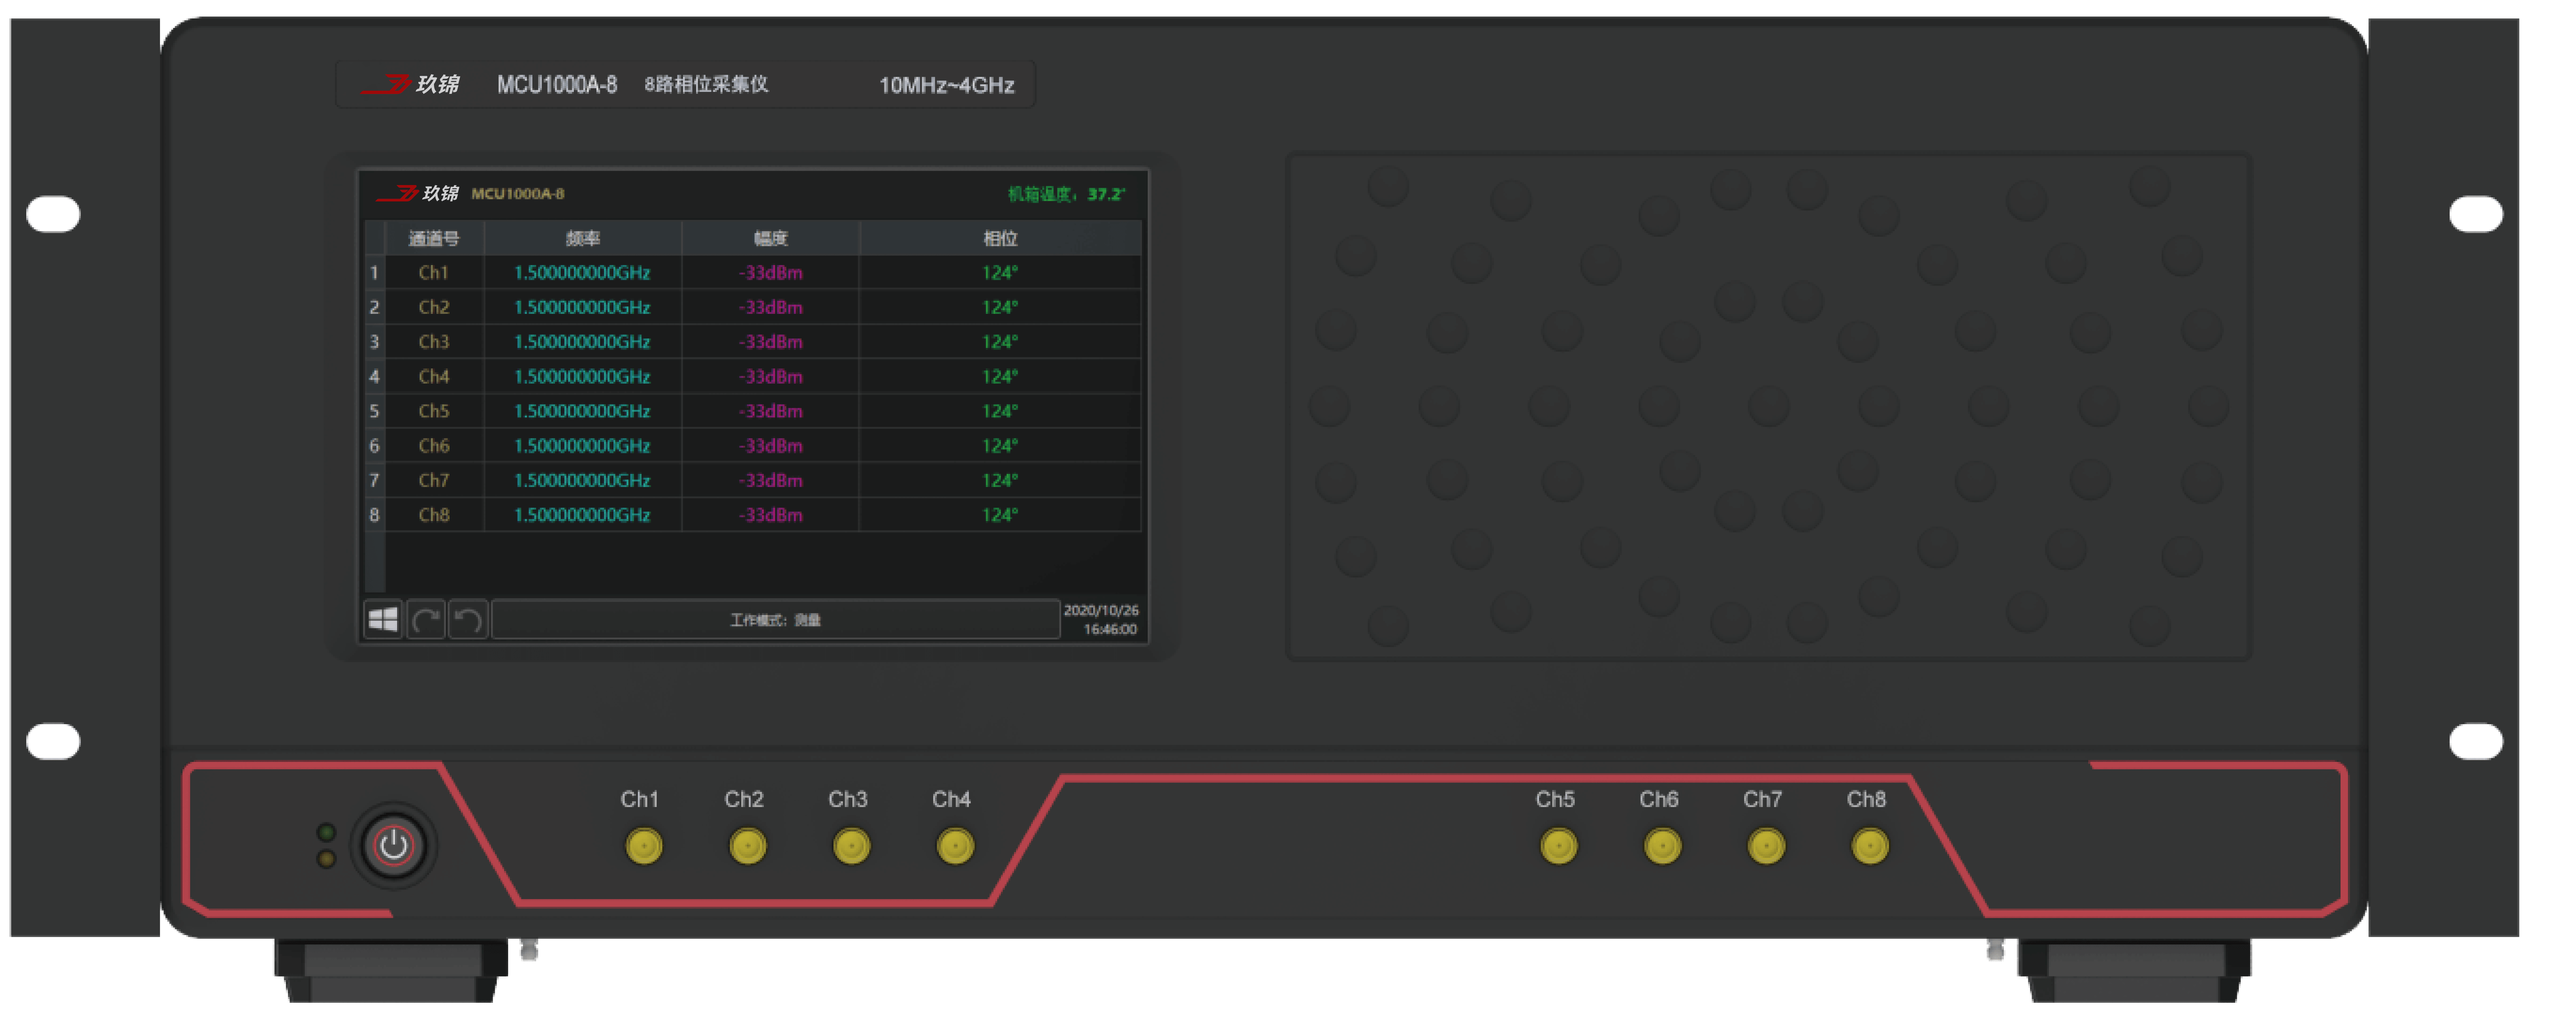Click Ch3 phase 124° cell
The image size is (2576, 1029).
[x=1000, y=342]
